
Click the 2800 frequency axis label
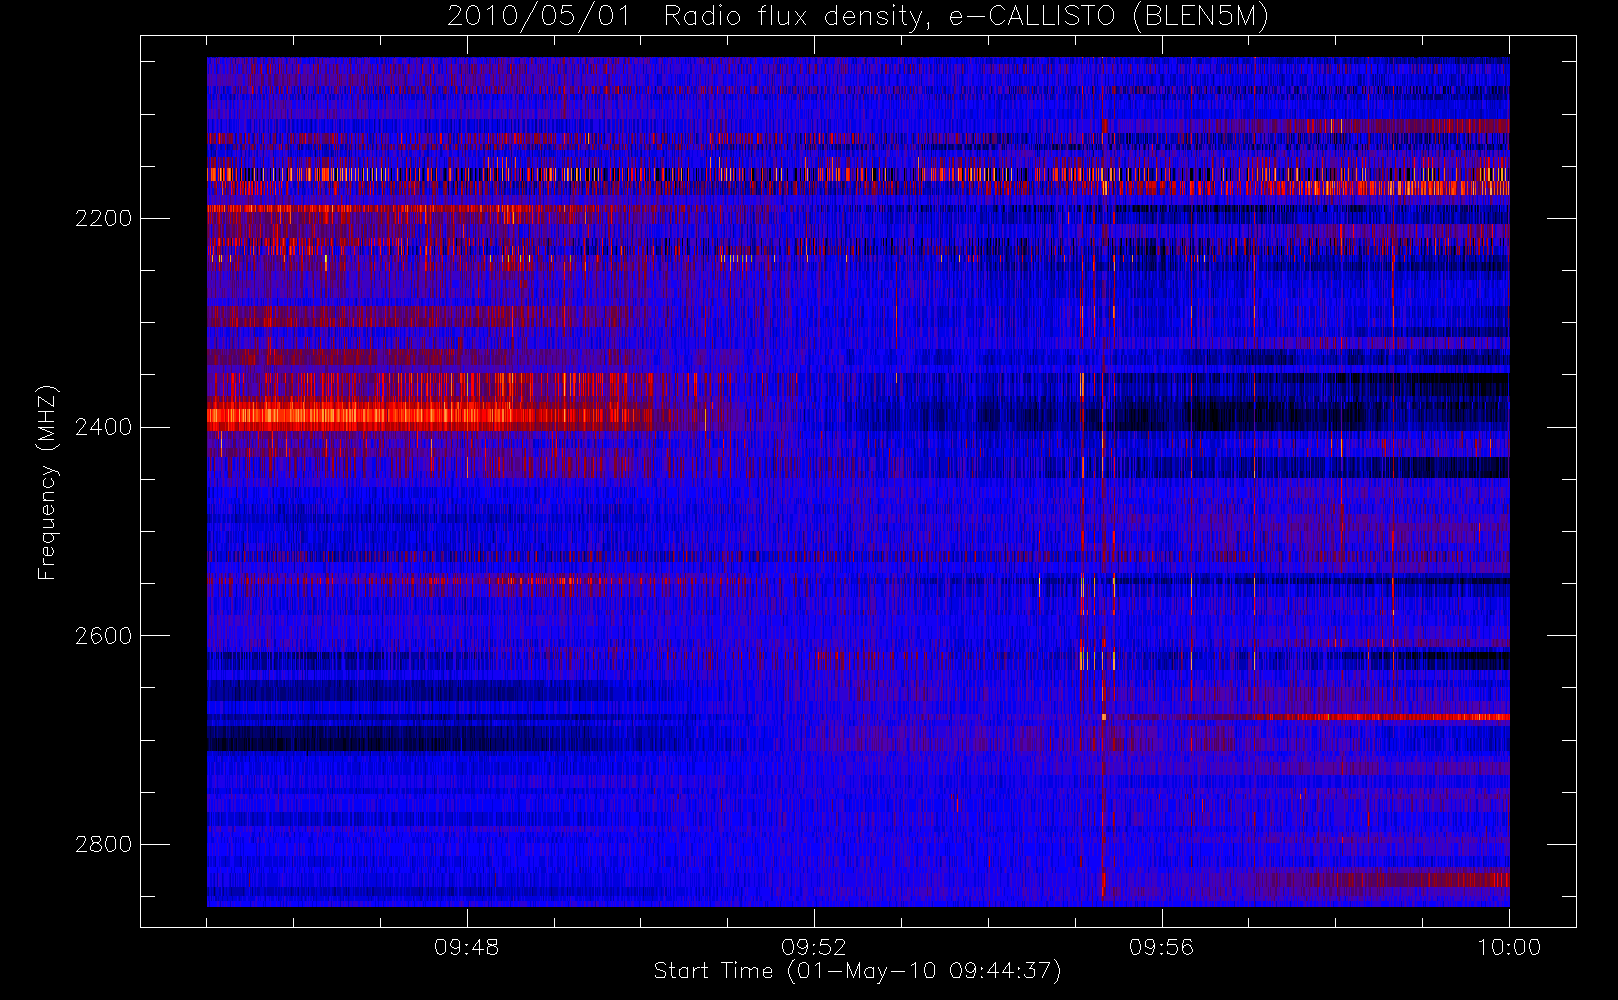103,845
